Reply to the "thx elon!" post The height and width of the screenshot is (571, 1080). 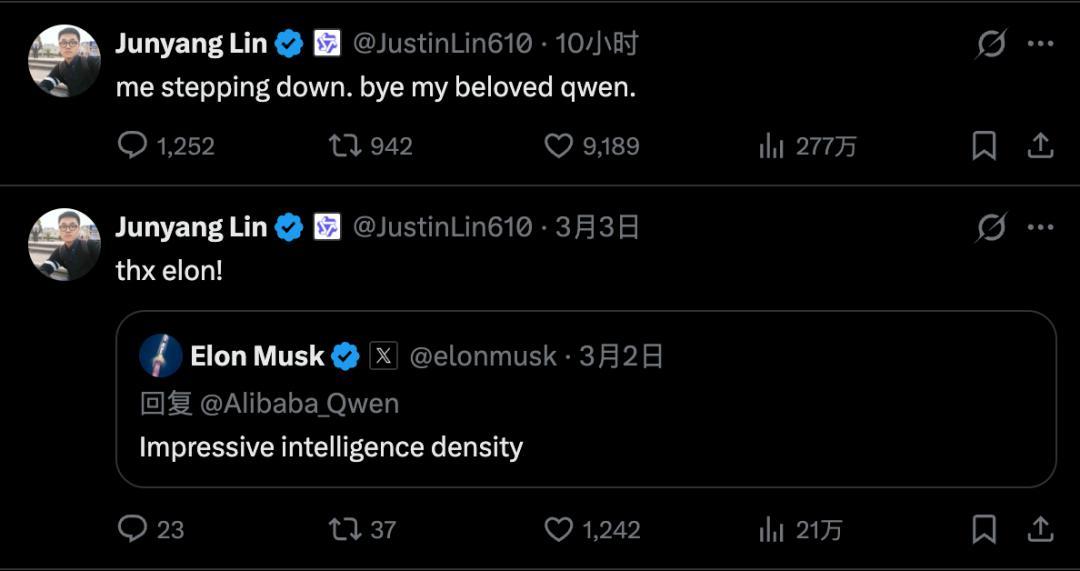133,528
